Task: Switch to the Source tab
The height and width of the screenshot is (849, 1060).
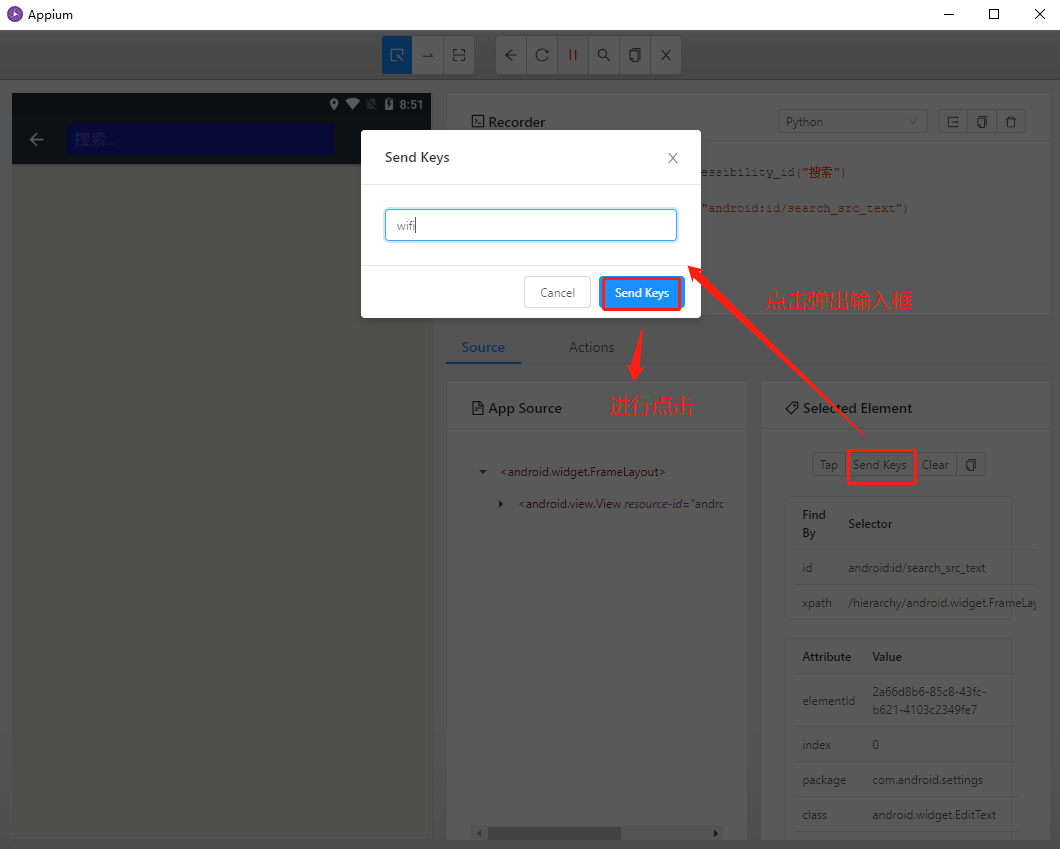Action: [483, 347]
